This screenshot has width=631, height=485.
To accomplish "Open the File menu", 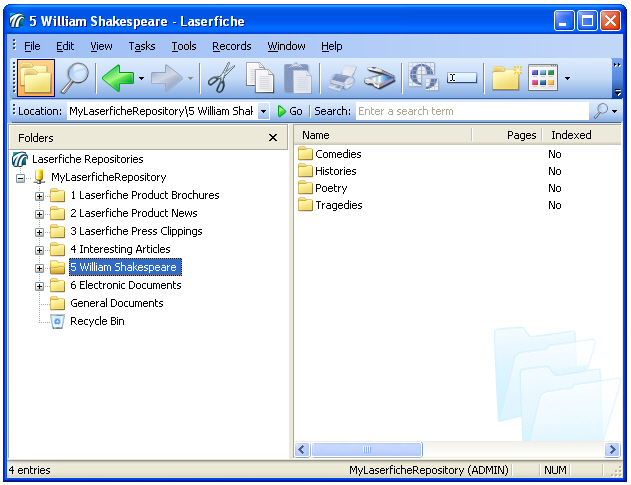I will click(32, 46).
